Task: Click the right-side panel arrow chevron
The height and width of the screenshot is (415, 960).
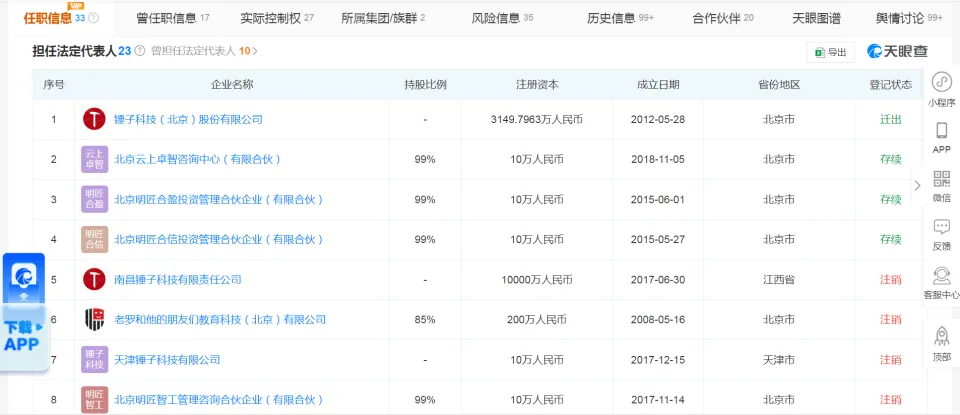Action: point(917,185)
